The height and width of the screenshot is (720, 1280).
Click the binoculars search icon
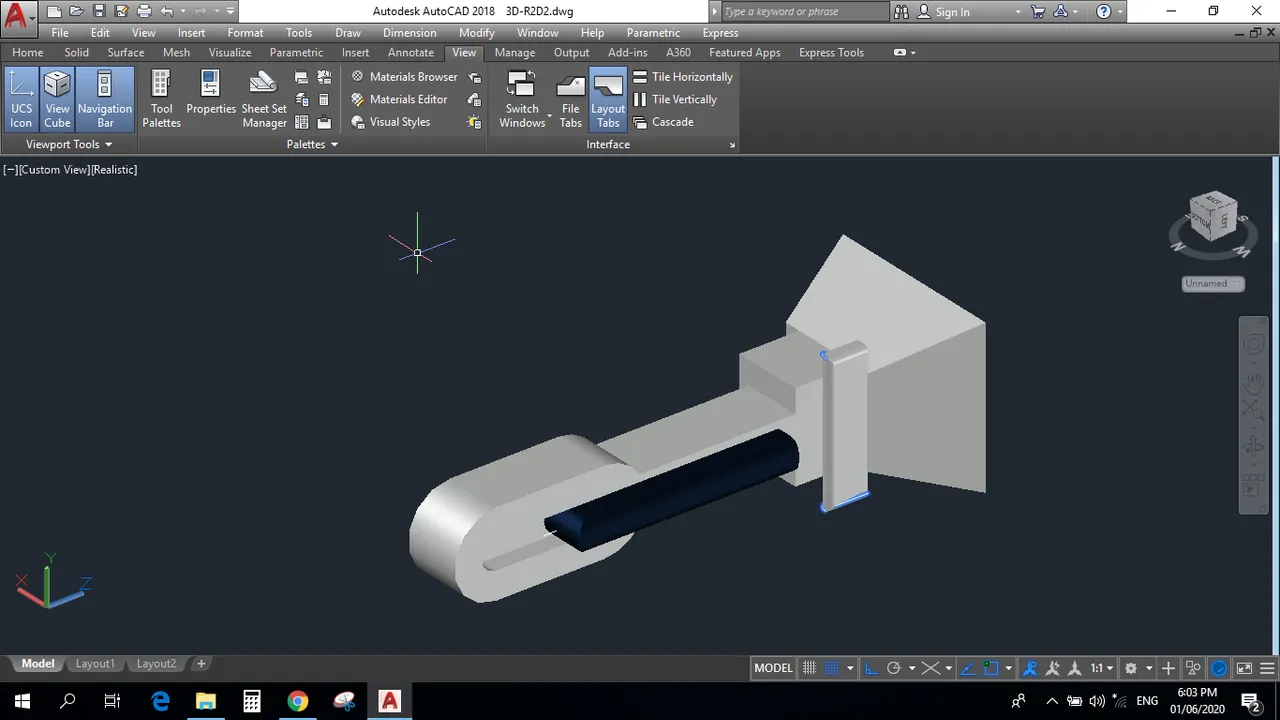901,12
